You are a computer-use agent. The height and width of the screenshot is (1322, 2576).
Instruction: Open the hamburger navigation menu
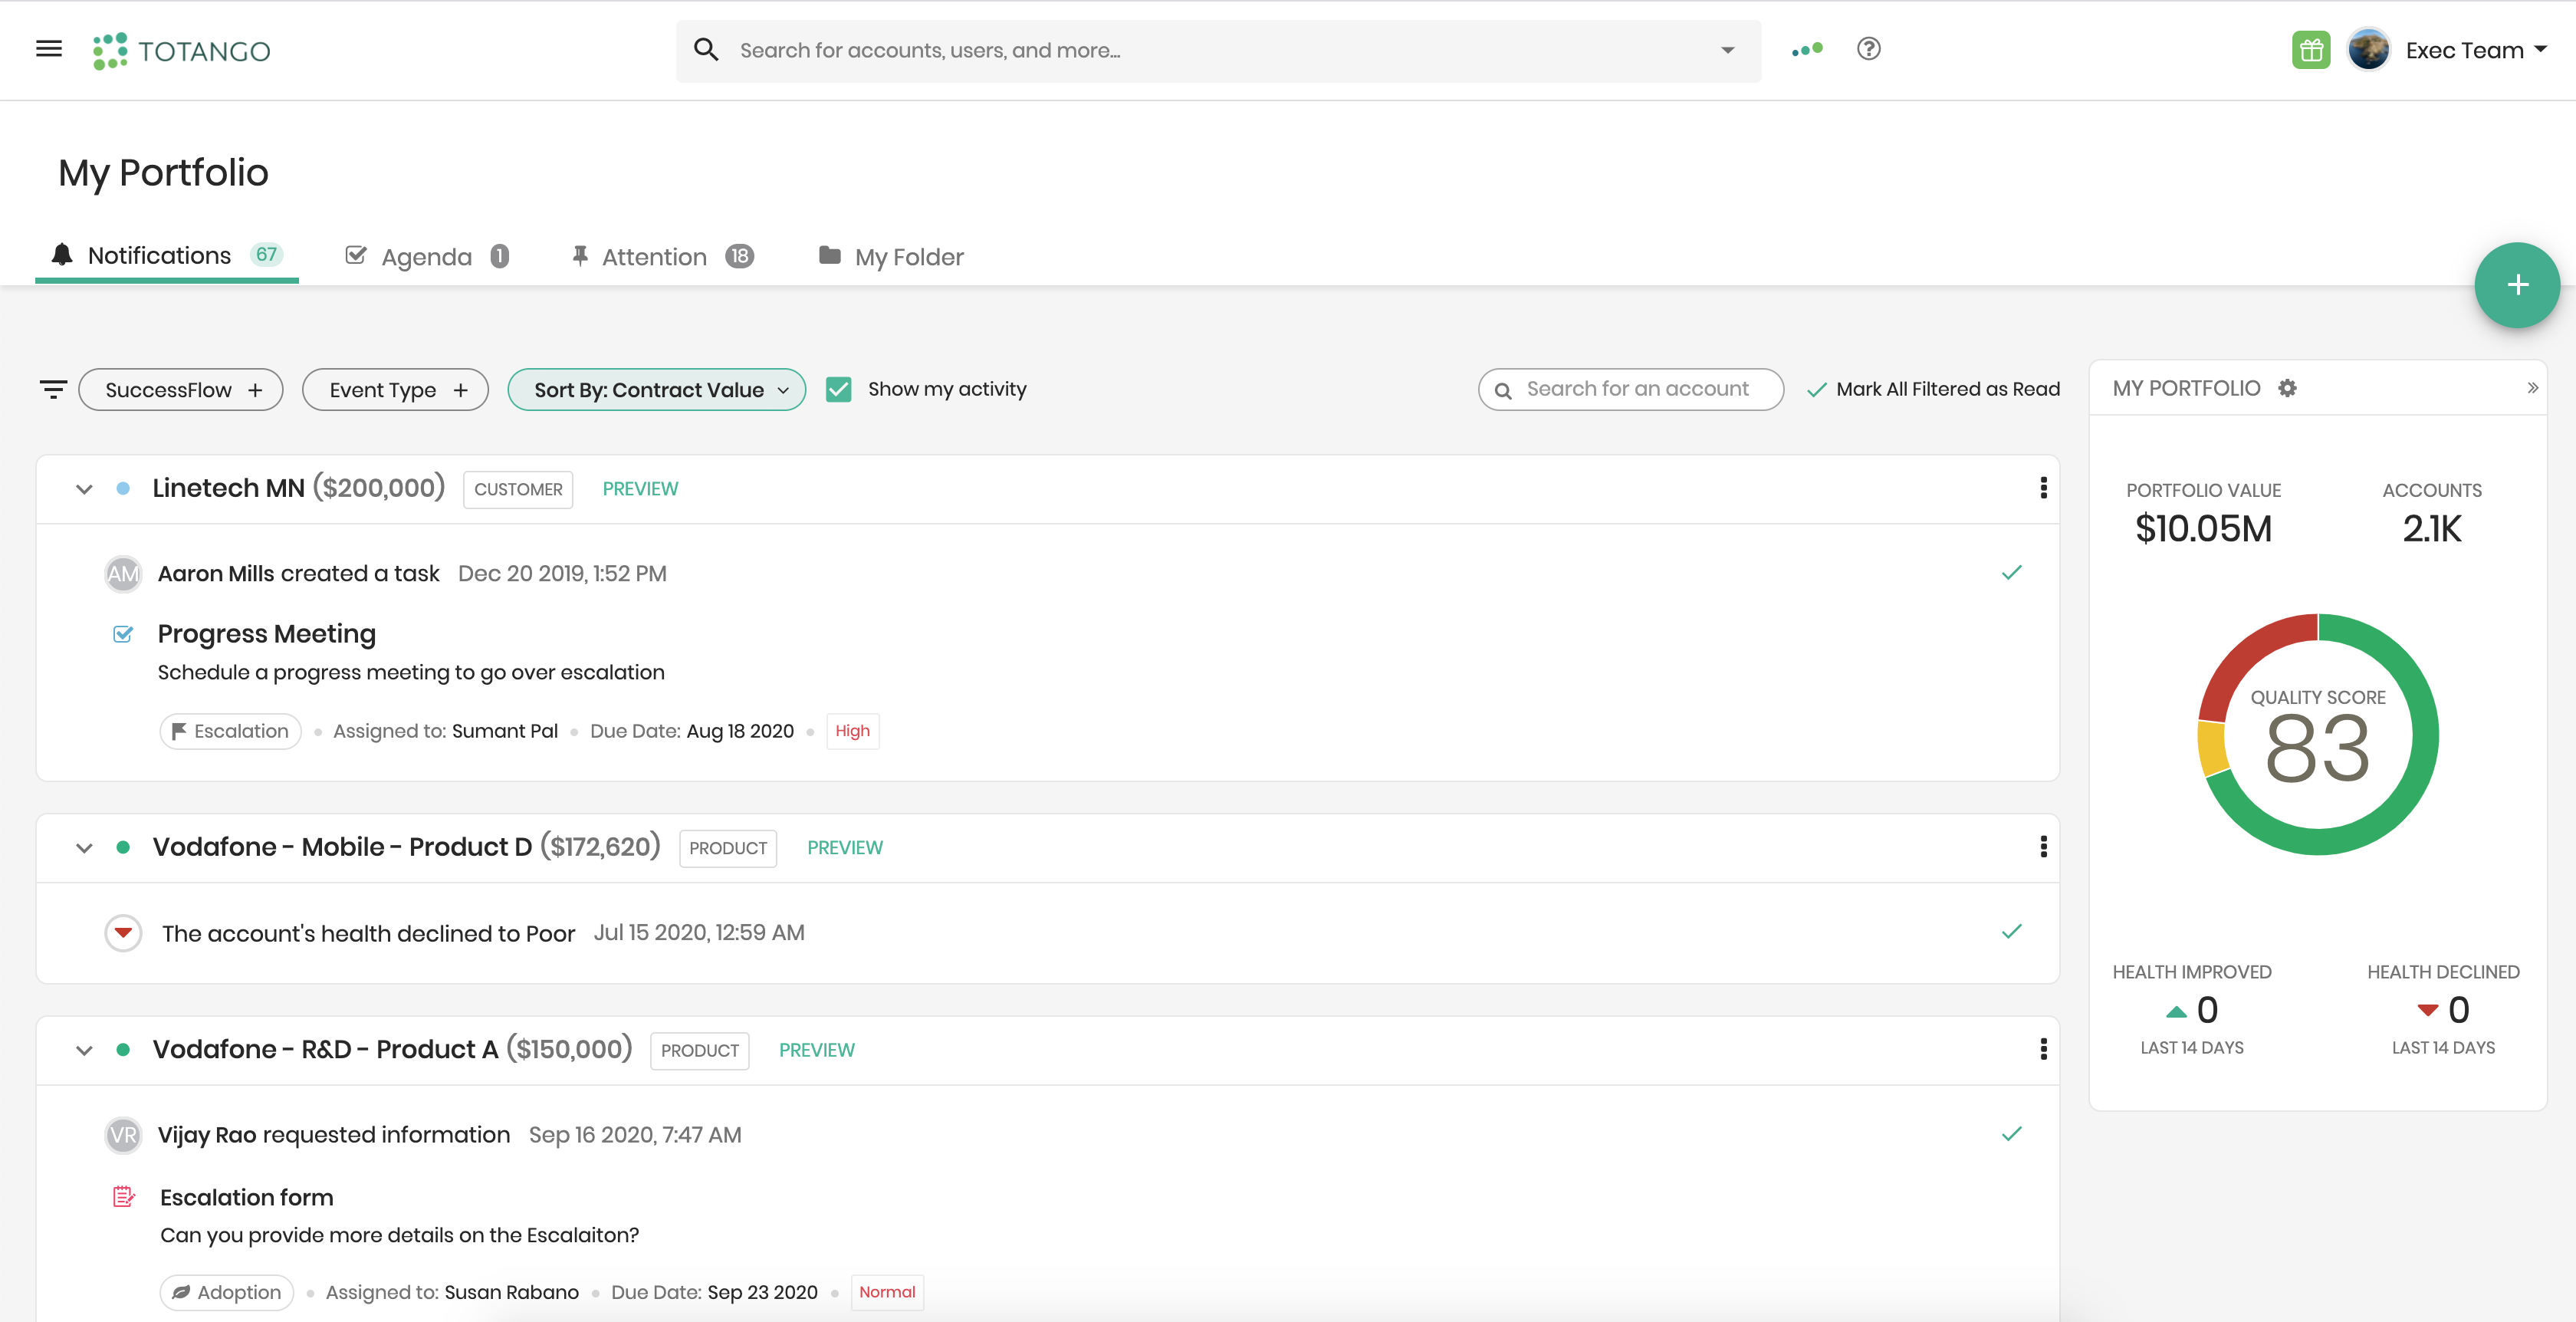[49, 49]
